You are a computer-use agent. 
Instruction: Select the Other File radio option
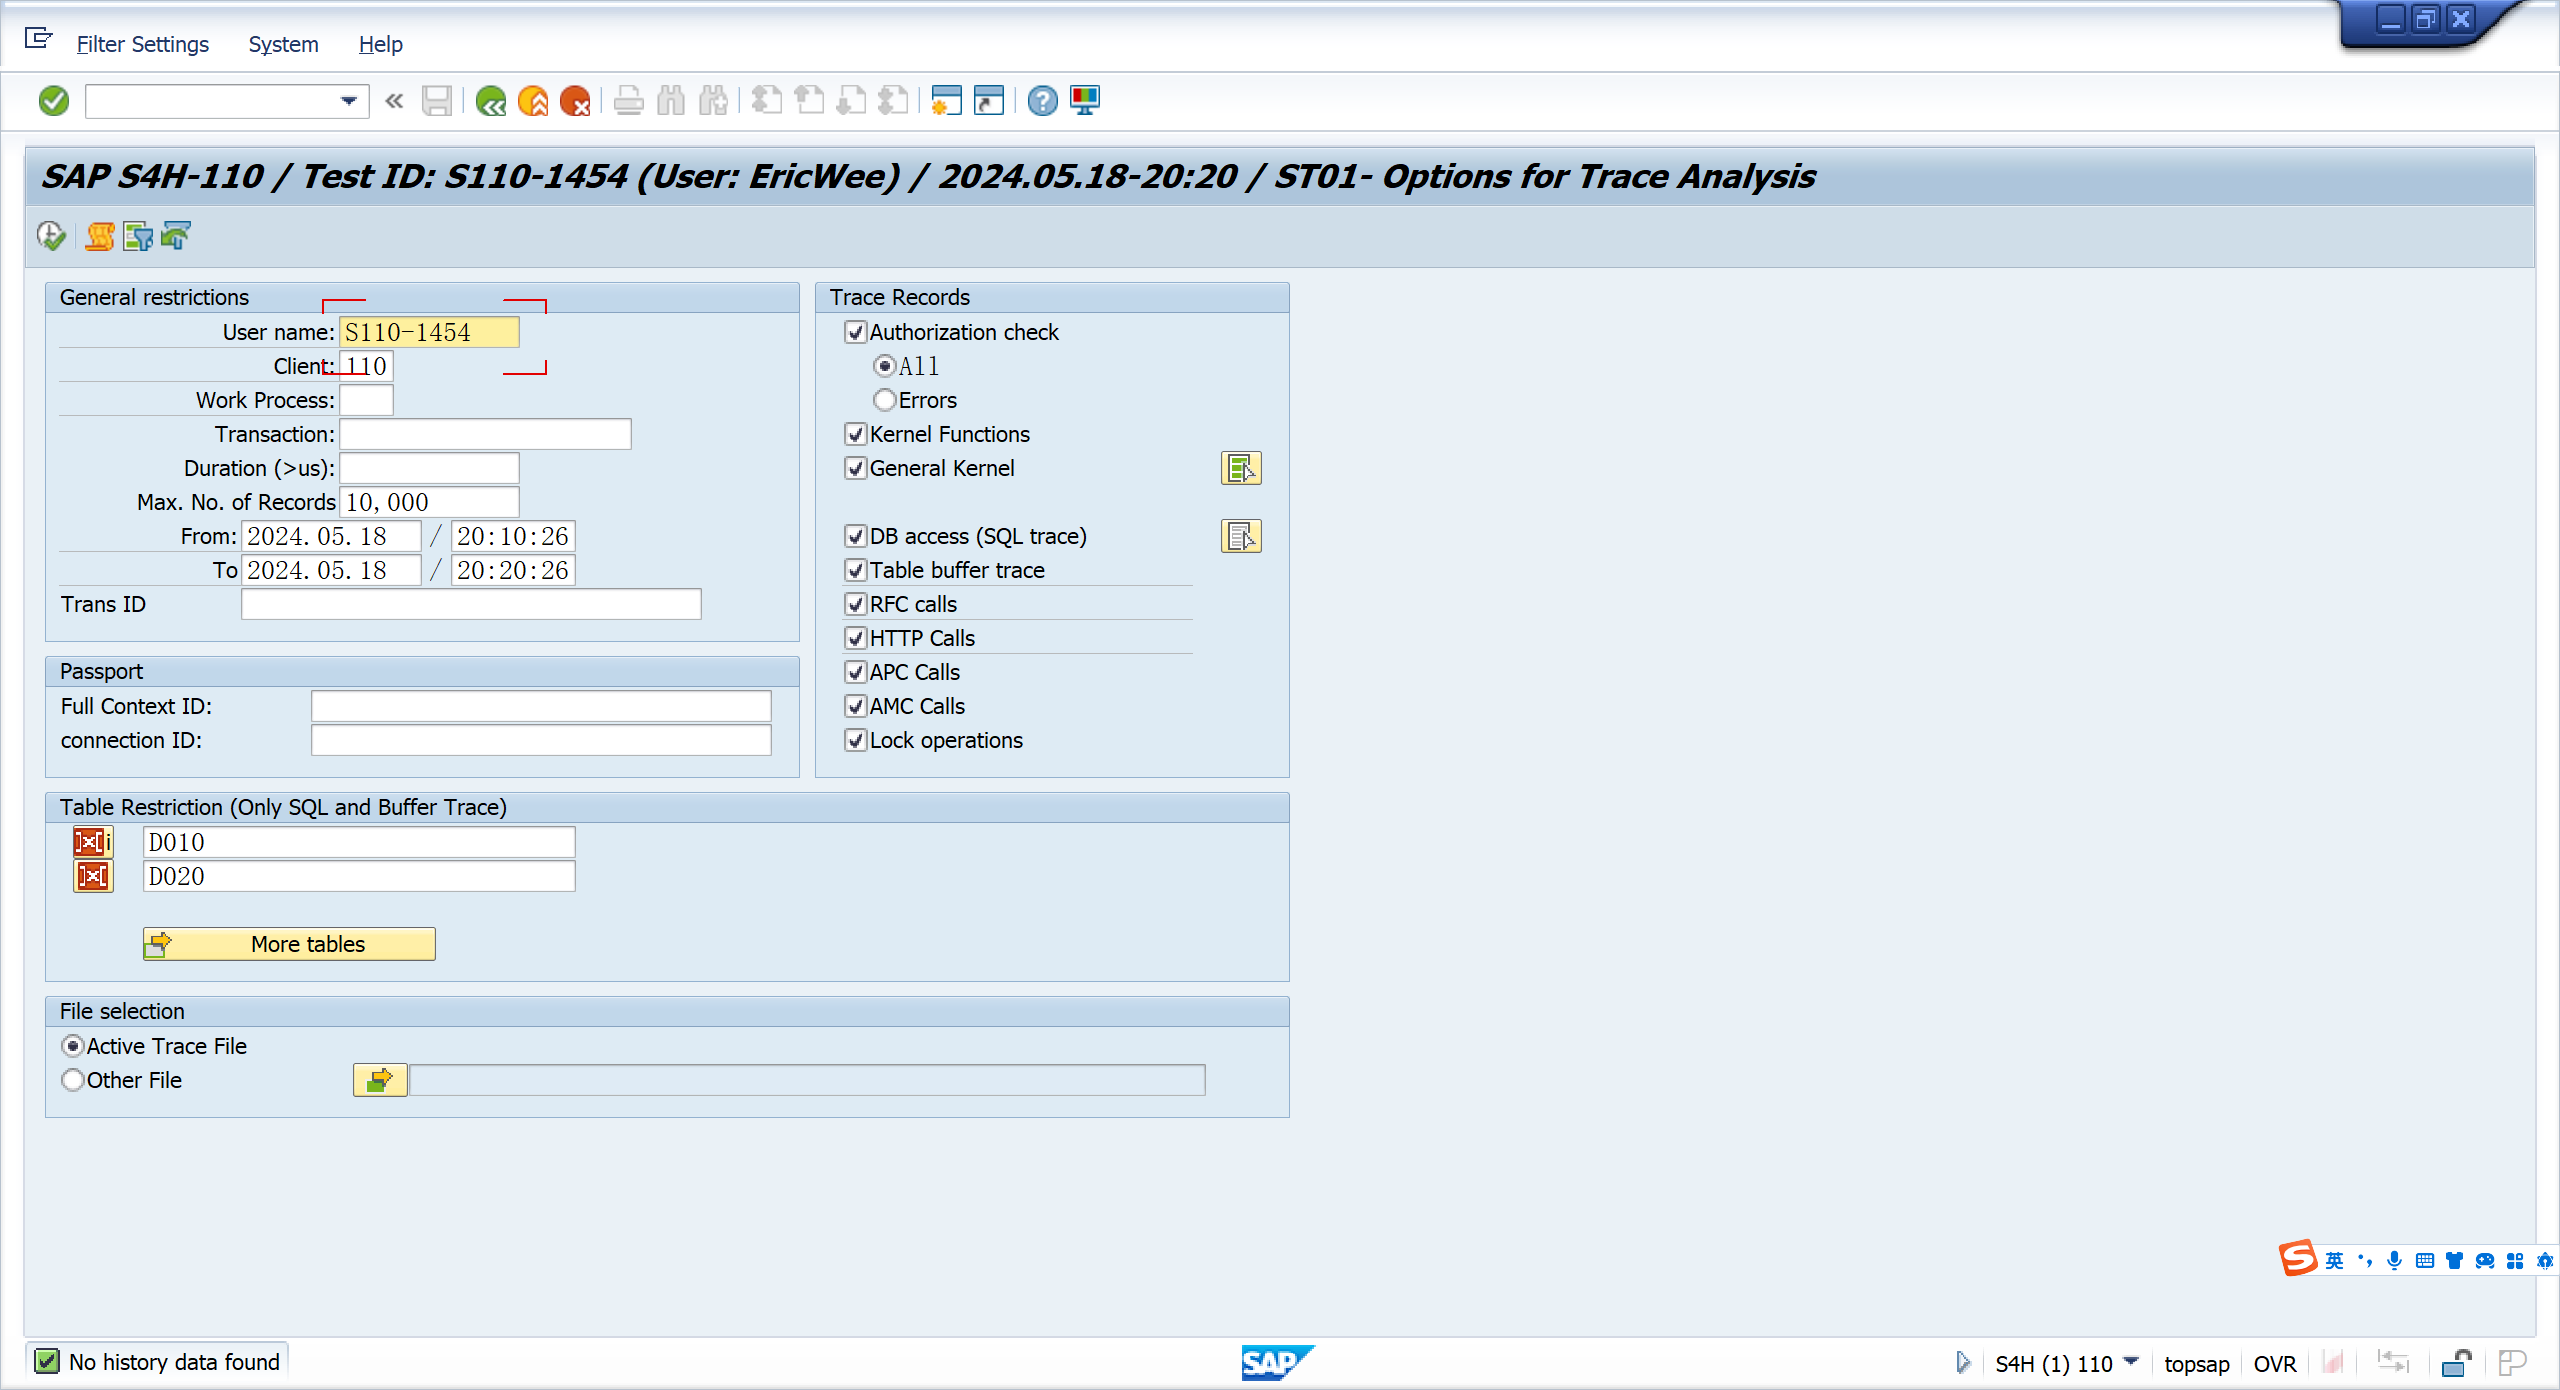[72, 1080]
